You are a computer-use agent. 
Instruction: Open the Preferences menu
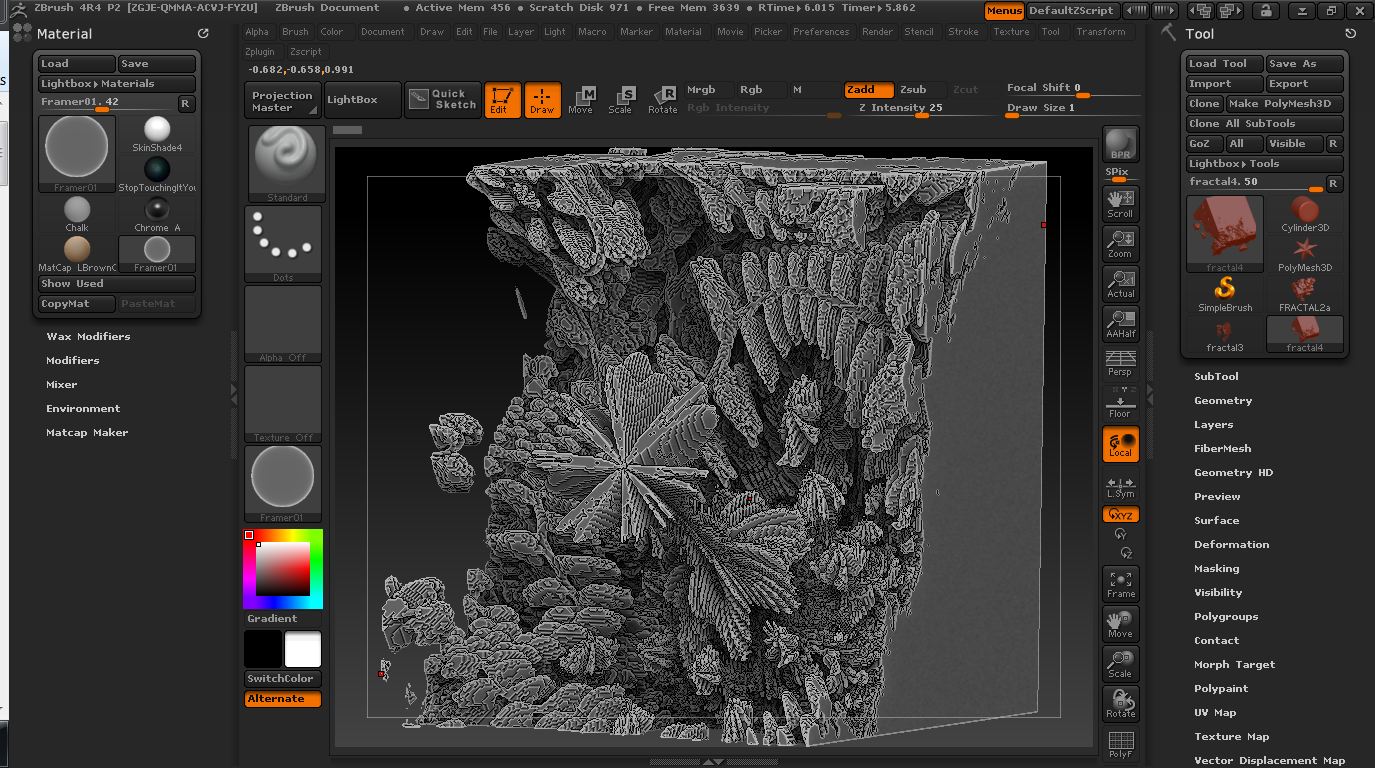pos(821,32)
